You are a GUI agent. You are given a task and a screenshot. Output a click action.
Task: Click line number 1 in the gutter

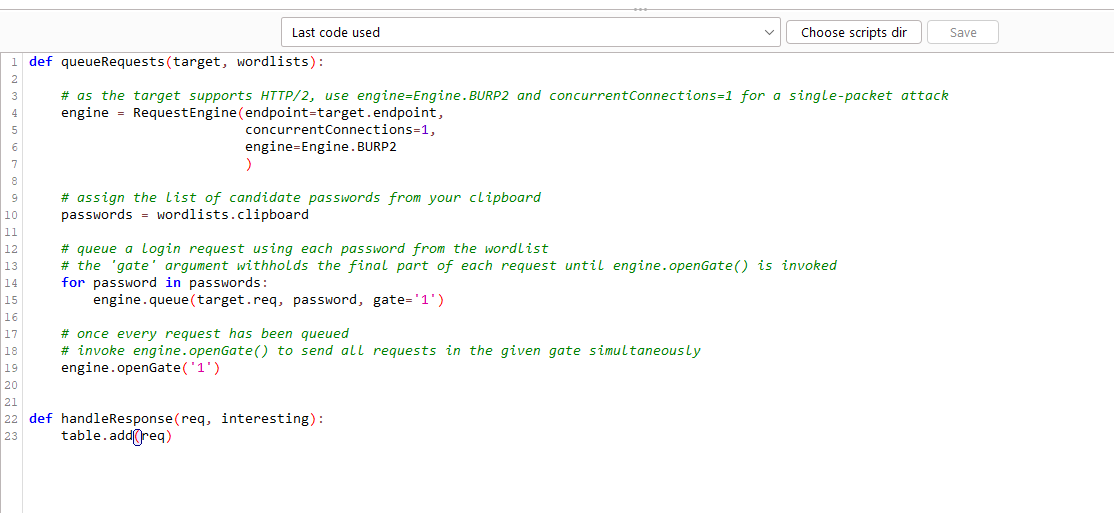click(x=14, y=61)
